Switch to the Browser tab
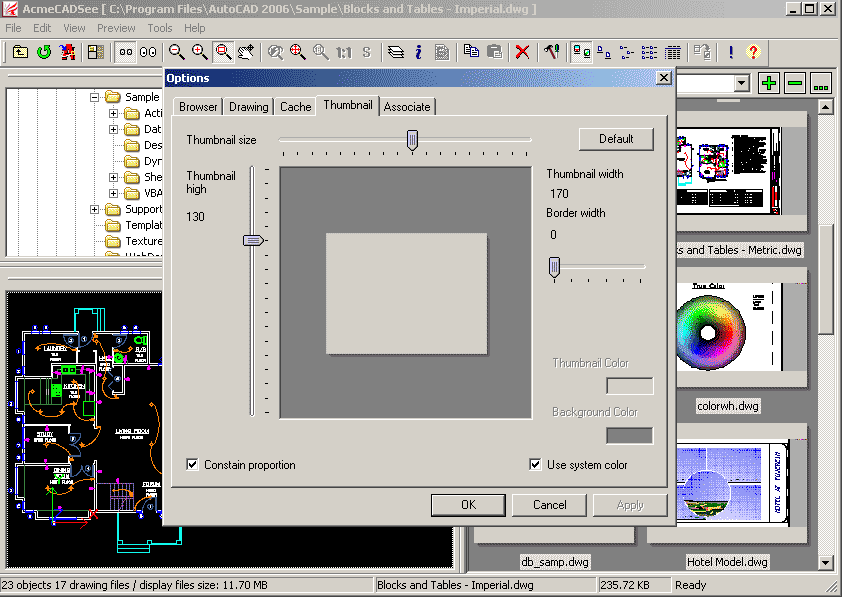This screenshot has height=597, width=842. pyautogui.click(x=198, y=107)
